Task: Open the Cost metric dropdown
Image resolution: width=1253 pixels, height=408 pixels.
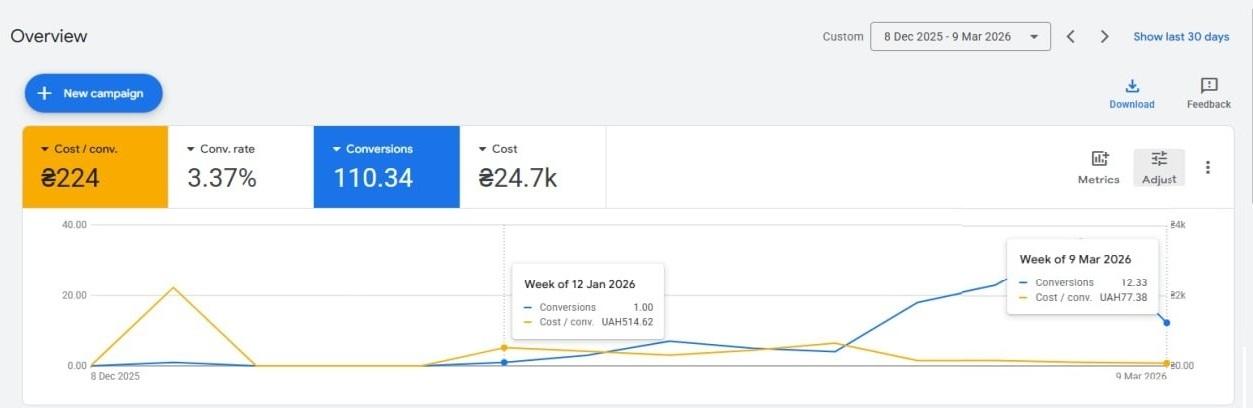Action: coord(497,149)
